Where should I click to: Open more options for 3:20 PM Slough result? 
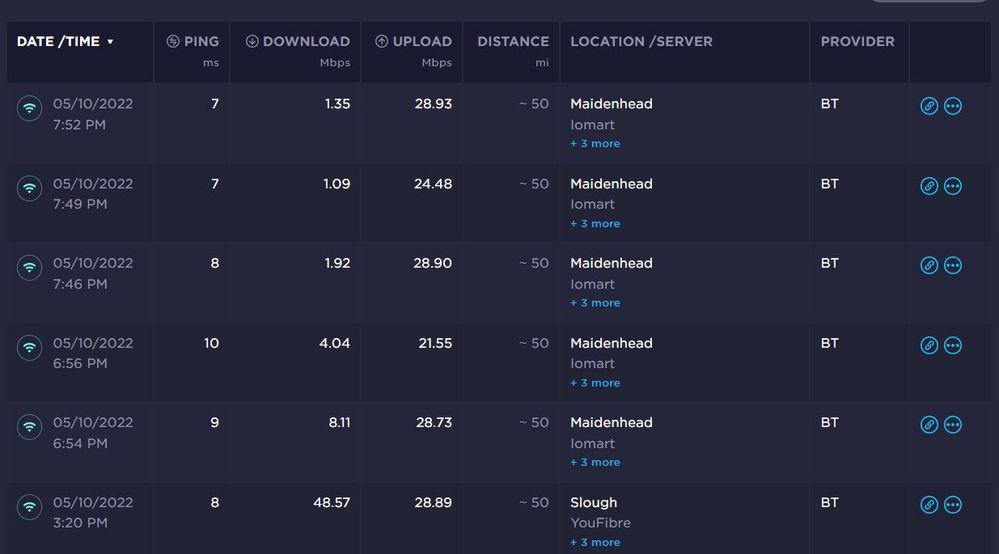[x=953, y=505]
